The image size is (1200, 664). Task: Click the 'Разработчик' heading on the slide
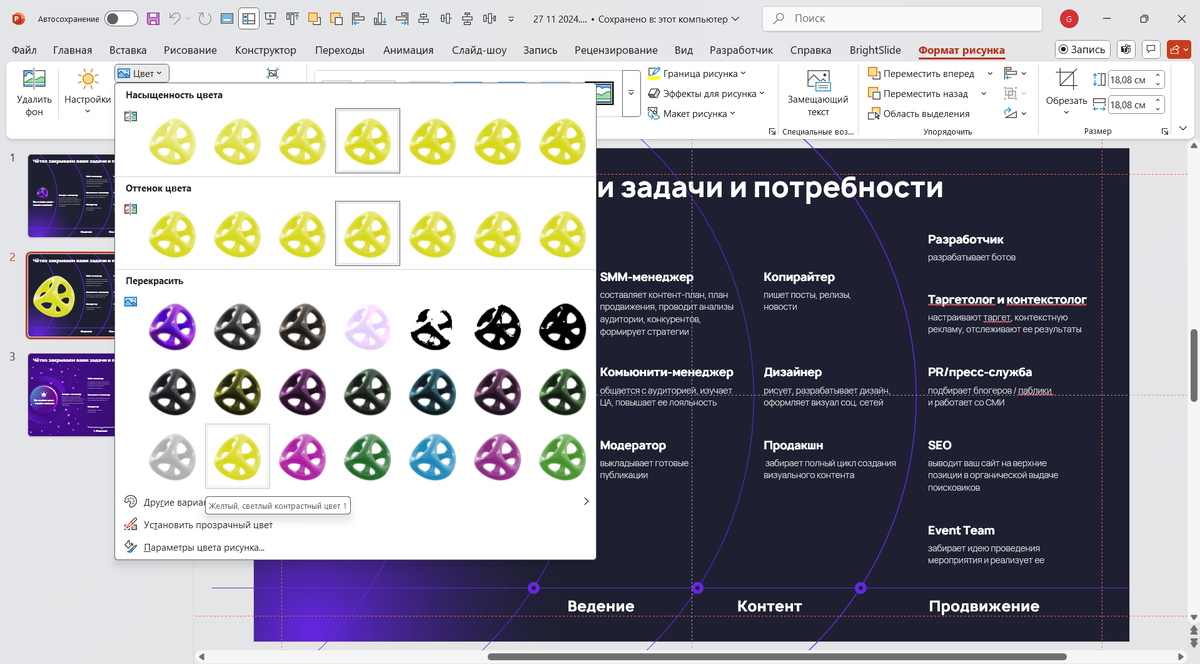tap(965, 240)
